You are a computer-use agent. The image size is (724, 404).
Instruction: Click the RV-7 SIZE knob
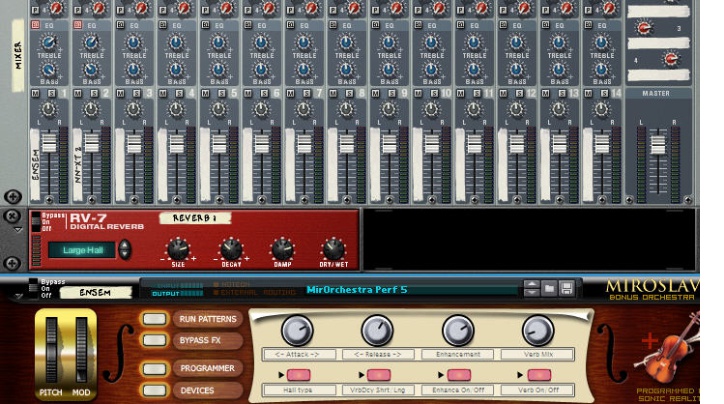pyautogui.click(x=178, y=249)
